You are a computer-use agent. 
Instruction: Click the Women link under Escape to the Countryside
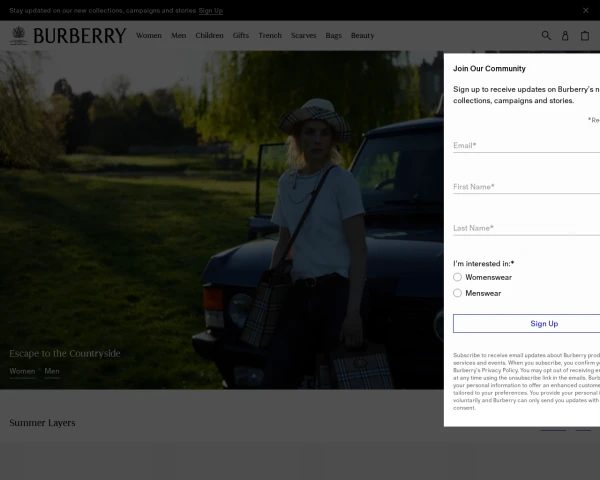pyautogui.click(x=22, y=371)
